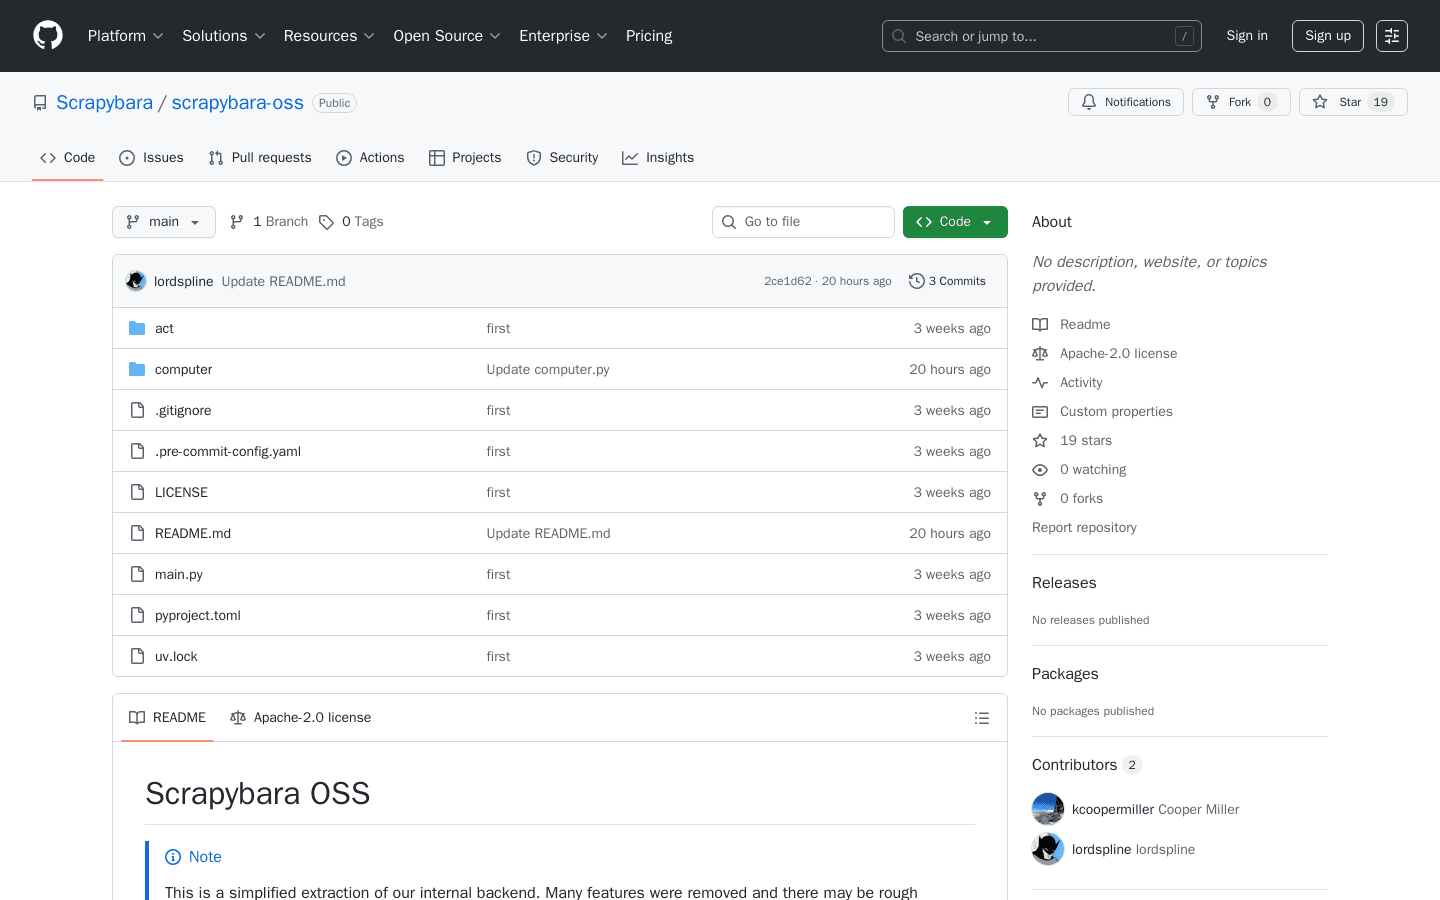The width and height of the screenshot is (1440, 900).
Task: Click inside the Go to file field
Action: click(x=803, y=221)
